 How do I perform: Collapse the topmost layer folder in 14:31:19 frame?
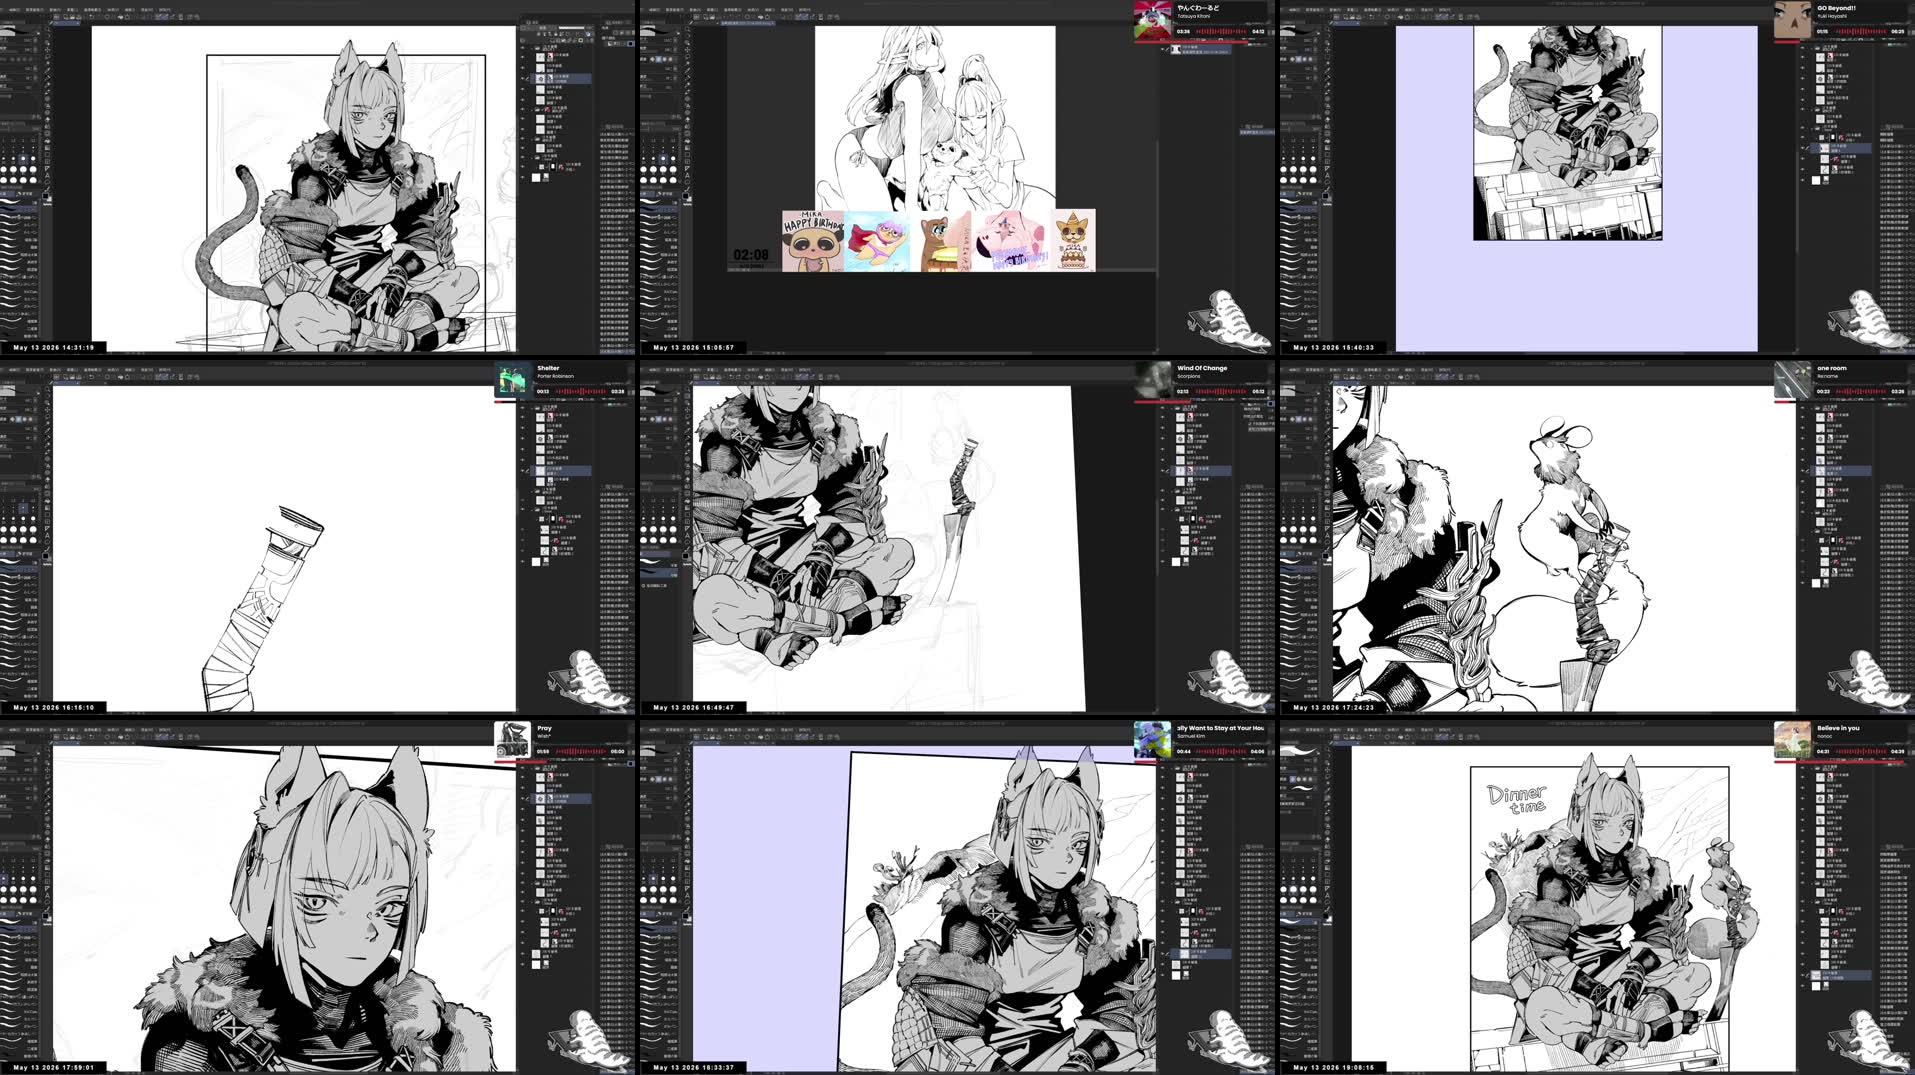tap(532, 48)
